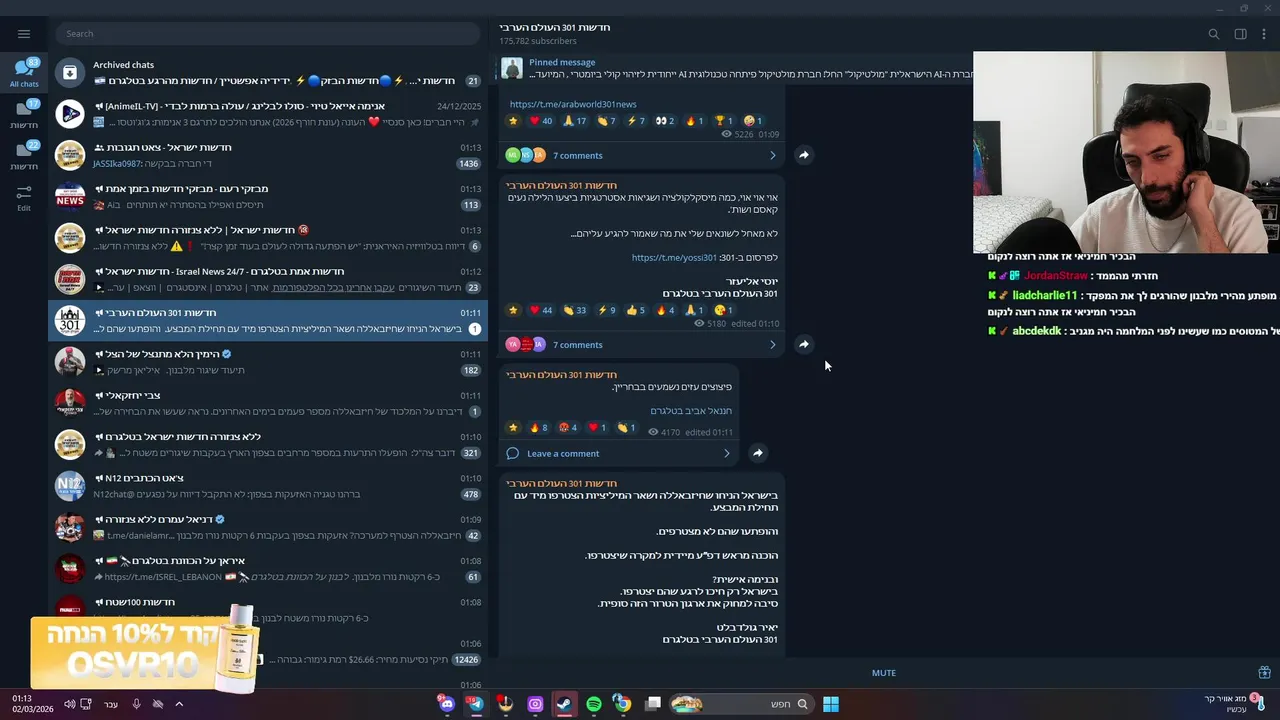This screenshot has height=720, width=1280.
Task: Forward the post with the yossi301 link
Action: (803, 344)
